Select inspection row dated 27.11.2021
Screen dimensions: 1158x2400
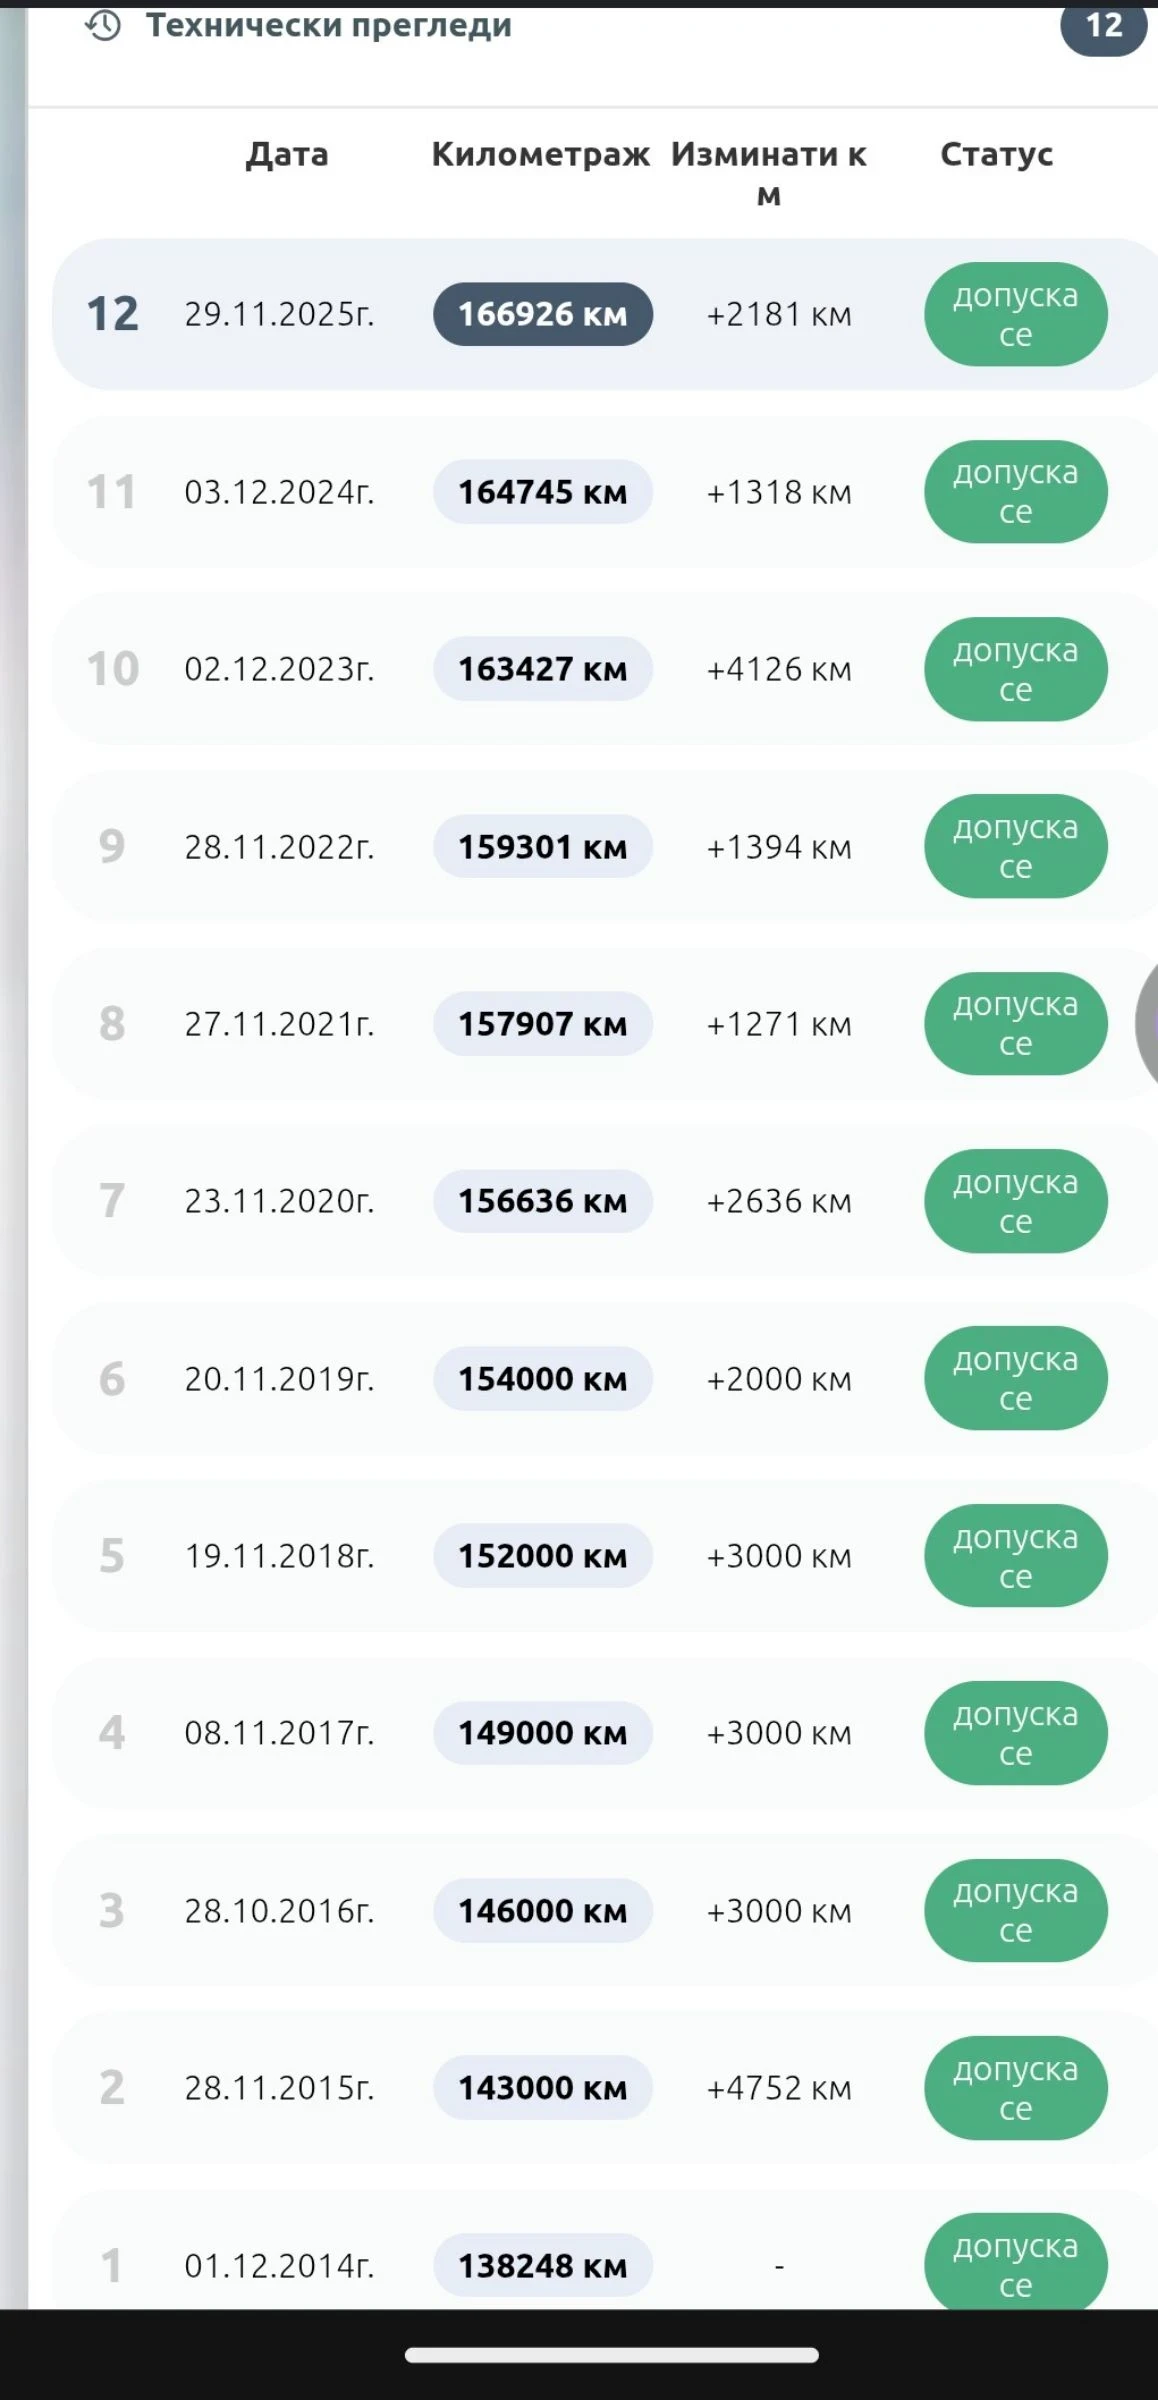[x=279, y=1024]
